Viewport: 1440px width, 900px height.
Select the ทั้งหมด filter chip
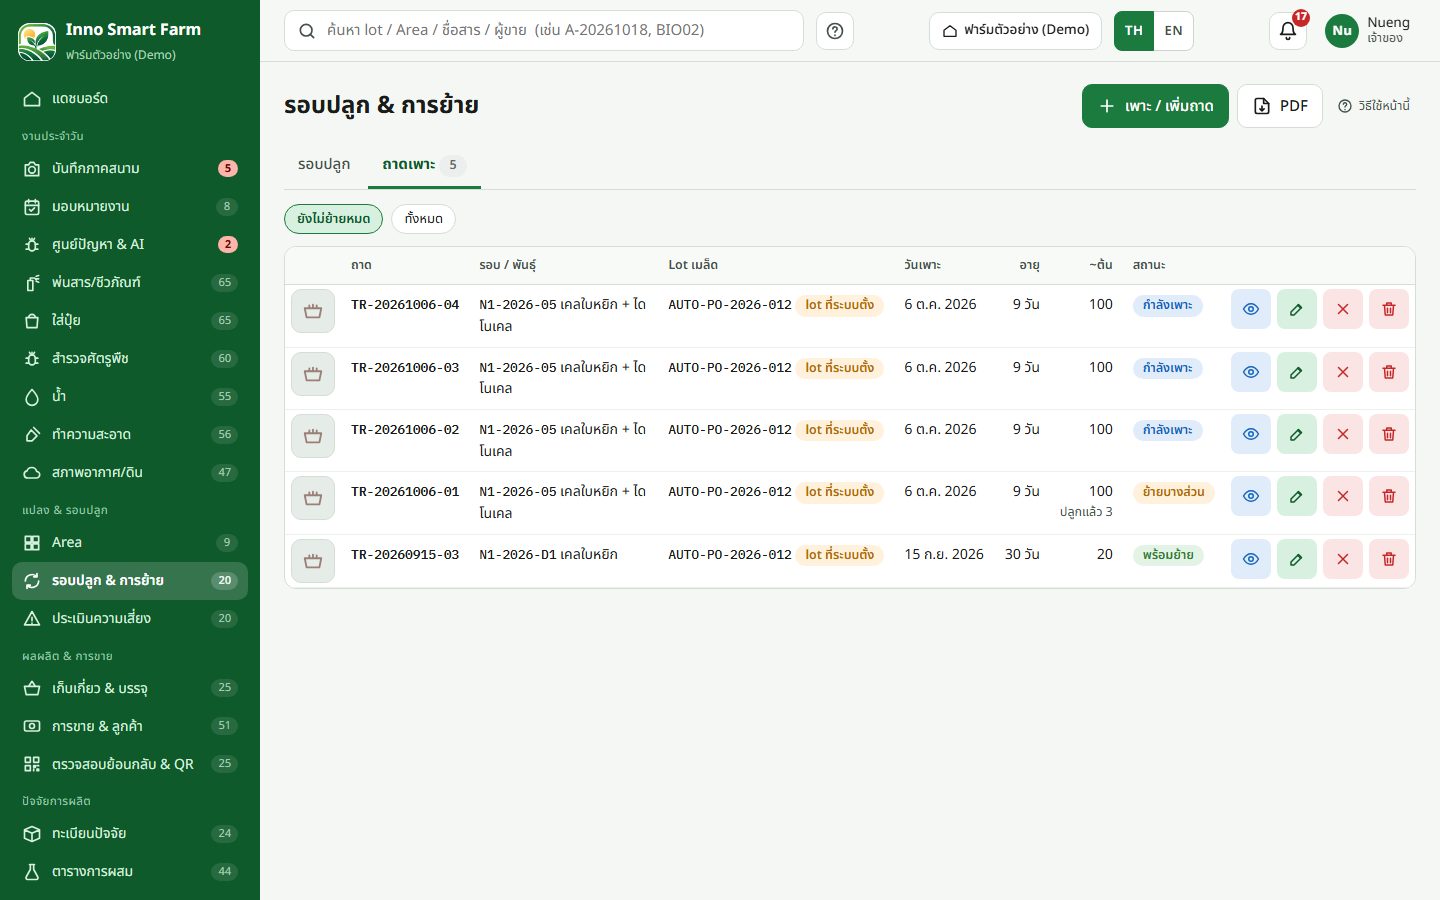423,219
